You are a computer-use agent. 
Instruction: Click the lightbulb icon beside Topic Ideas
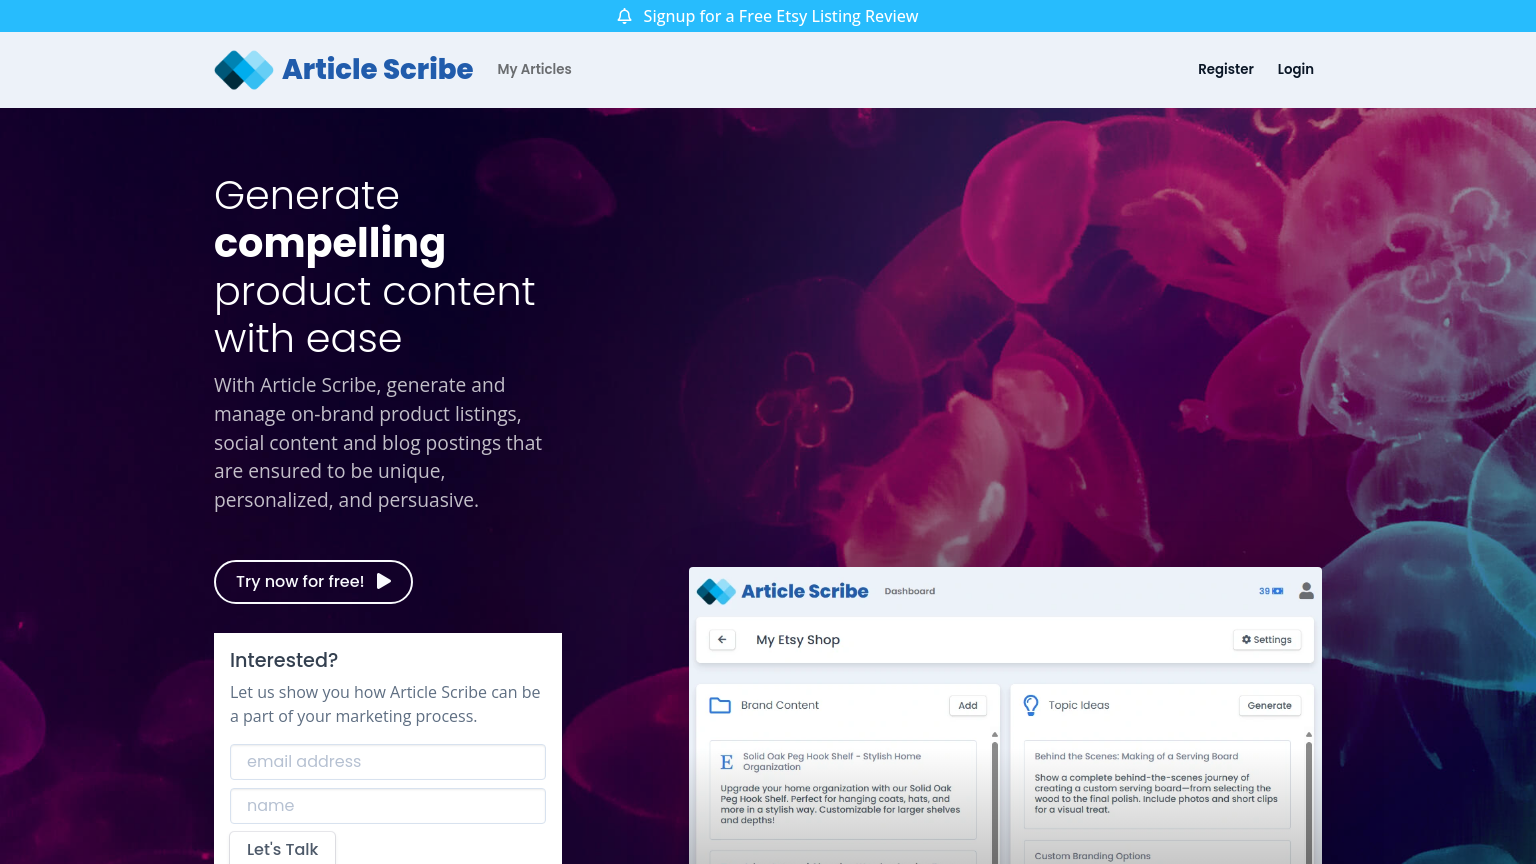pos(1031,705)
